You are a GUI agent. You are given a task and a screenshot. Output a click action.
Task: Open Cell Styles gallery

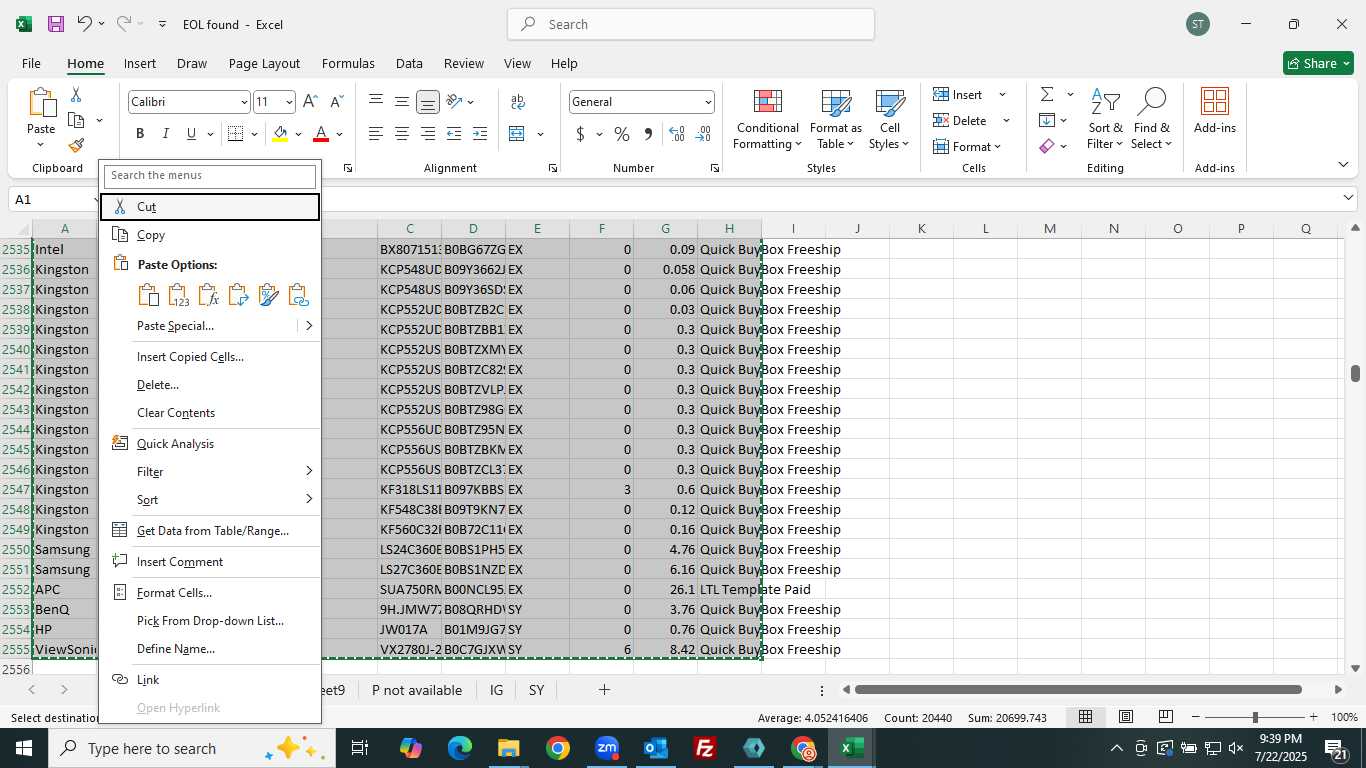pyautogui.click(x=889, y=120)
